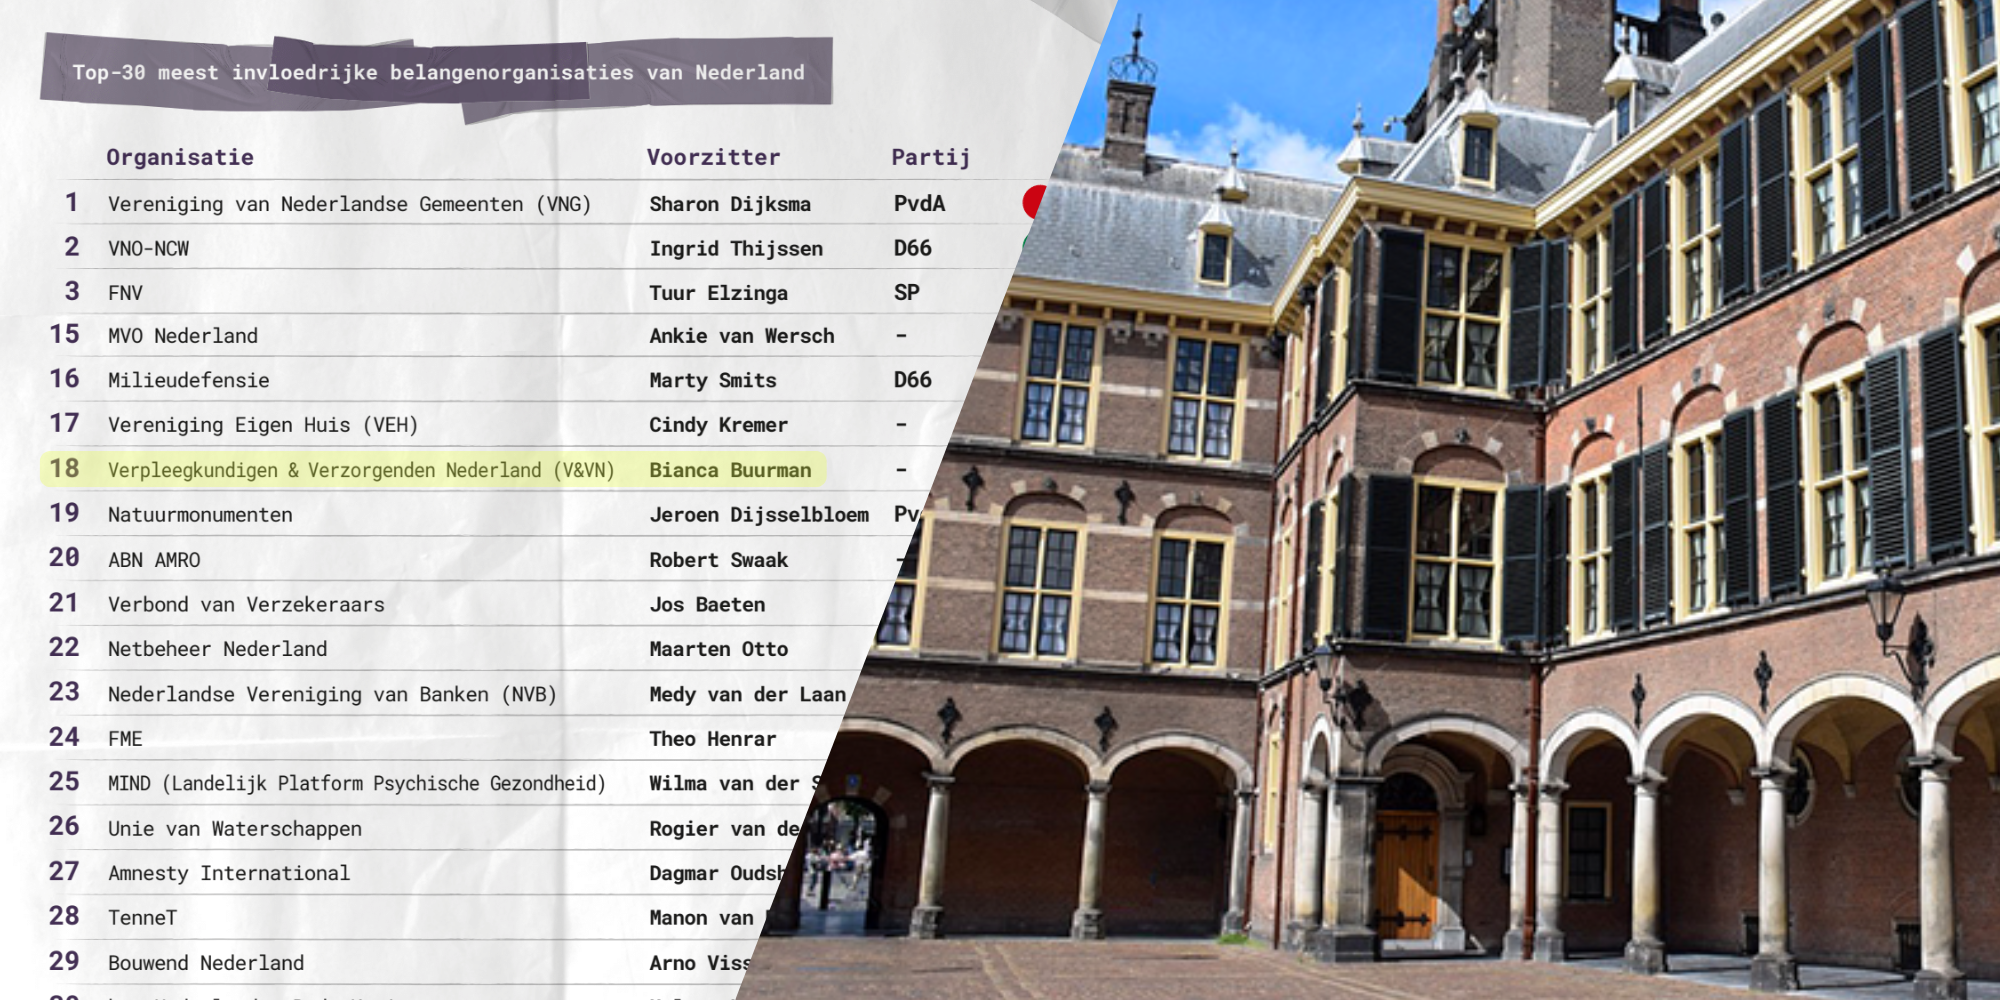Select the Partij column header
Image resolution: width=2000 pixels, height=1000 pixels.
[930, 157]
